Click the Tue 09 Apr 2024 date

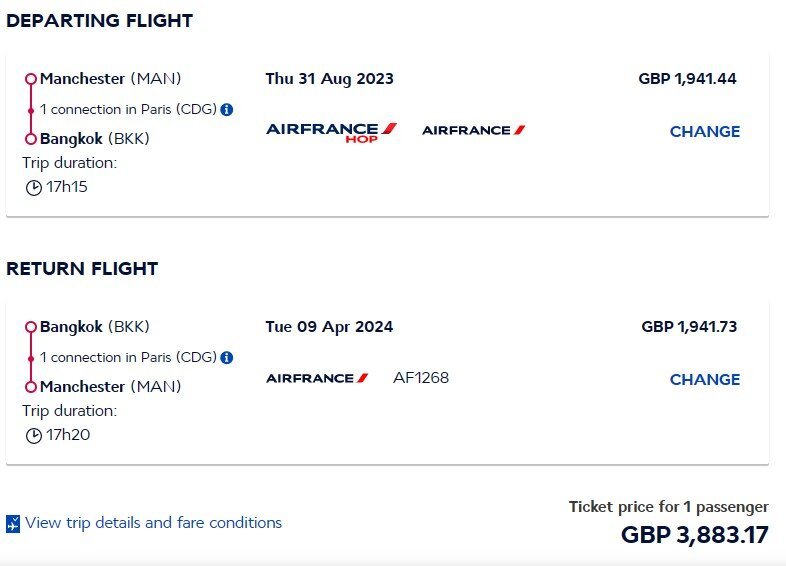tap(329, 327)
